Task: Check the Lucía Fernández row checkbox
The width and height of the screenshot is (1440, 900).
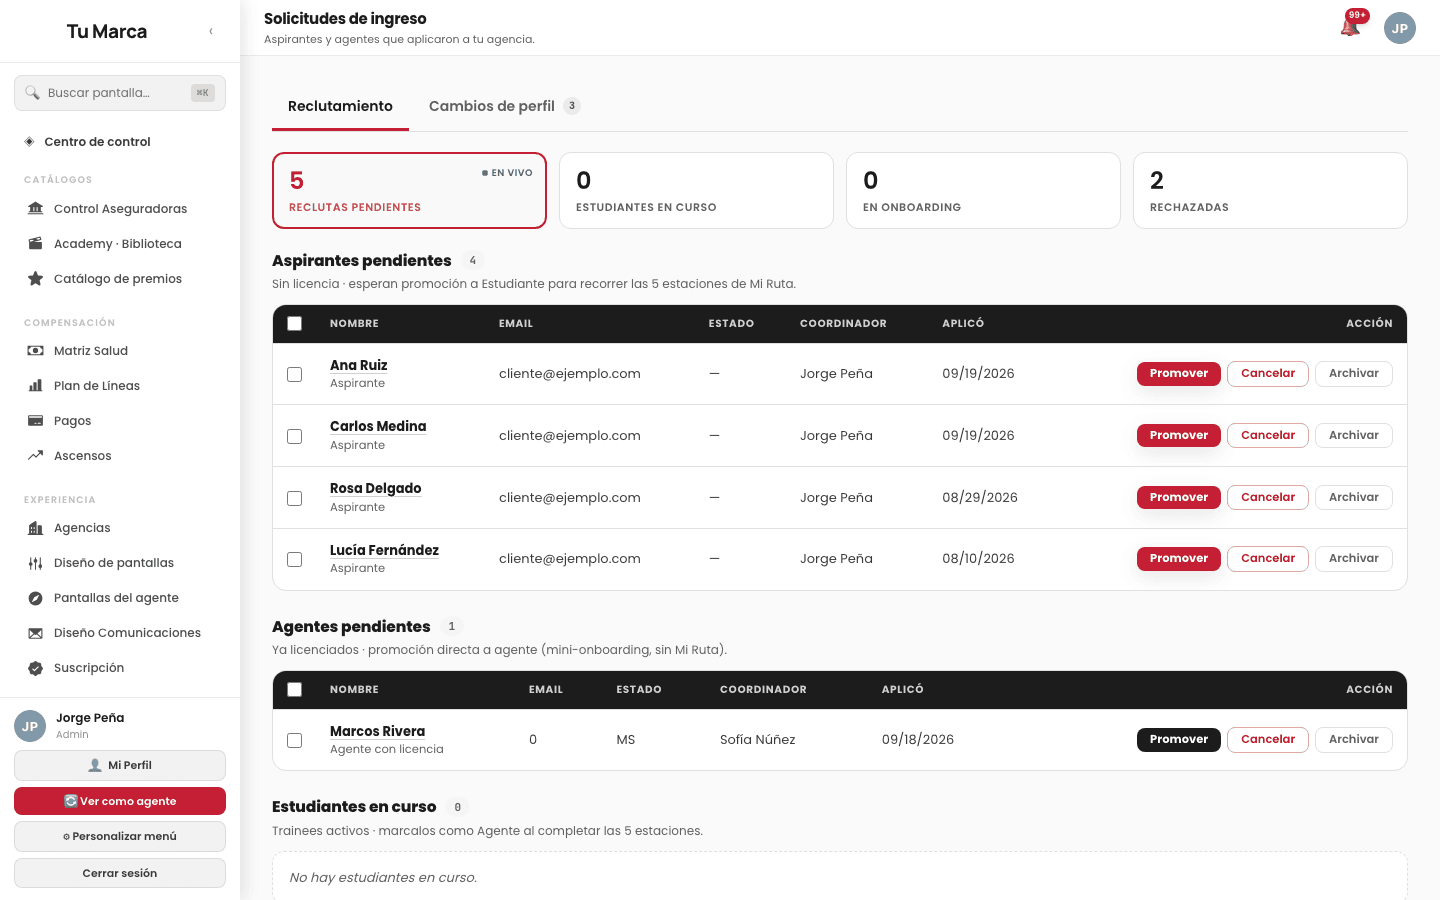Action: click(x=294, y=559)
